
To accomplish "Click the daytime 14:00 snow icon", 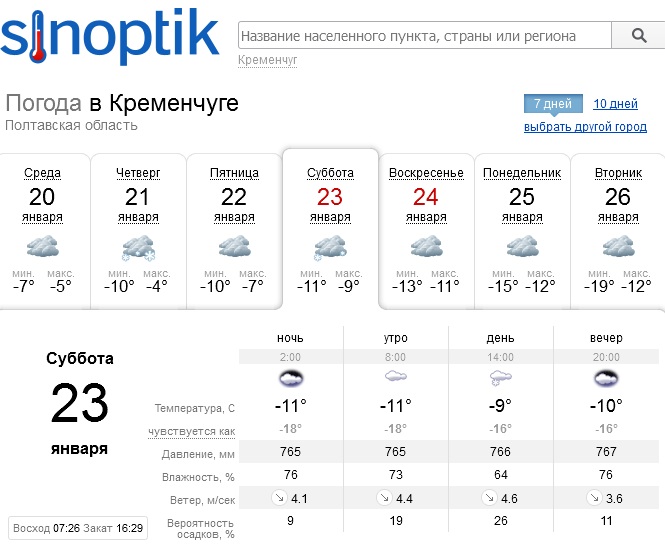I will 501,378.
